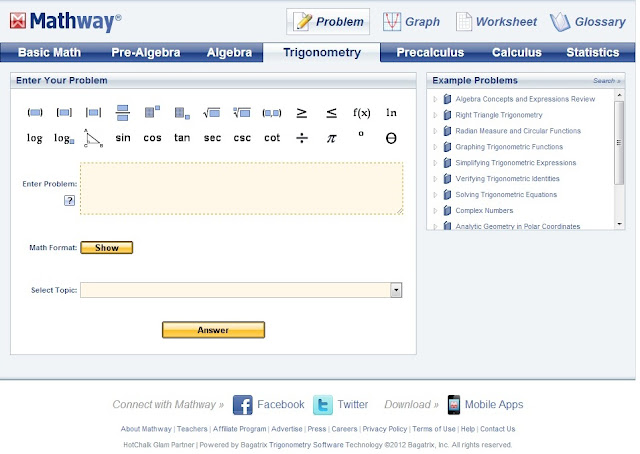Open the Problem mode
The height and width of the screenshot is (454, 640).
click(x=328, y=22)
